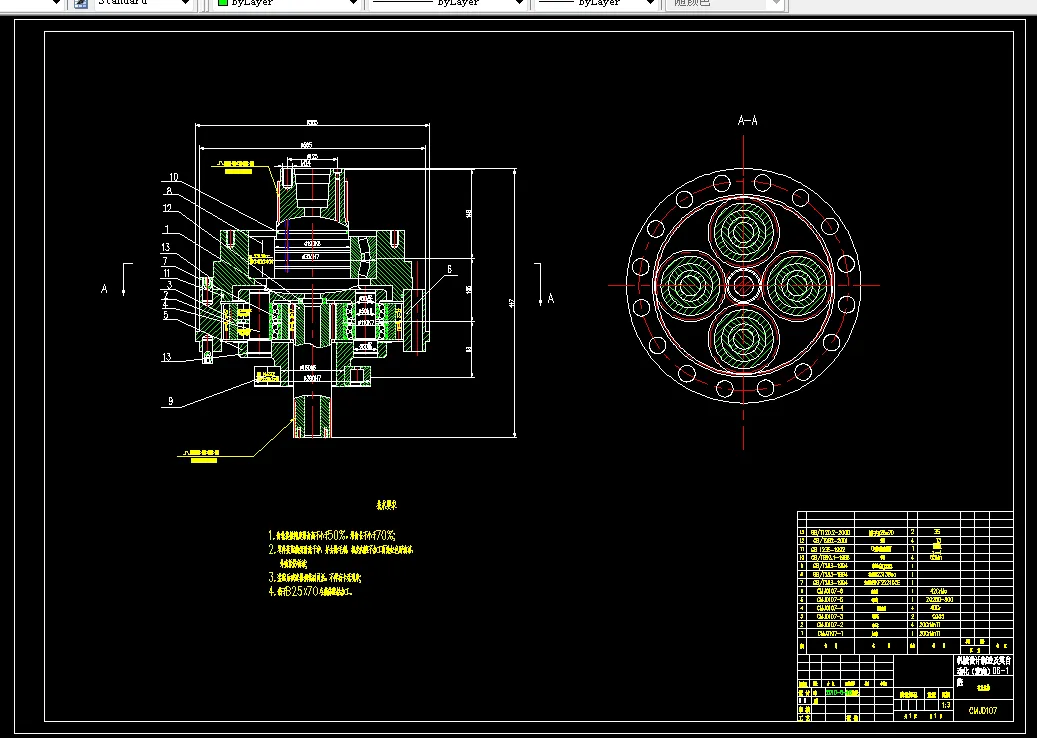Select part balloon number 11
Viewport: 1037px width, 738px height.
[167, 273]
